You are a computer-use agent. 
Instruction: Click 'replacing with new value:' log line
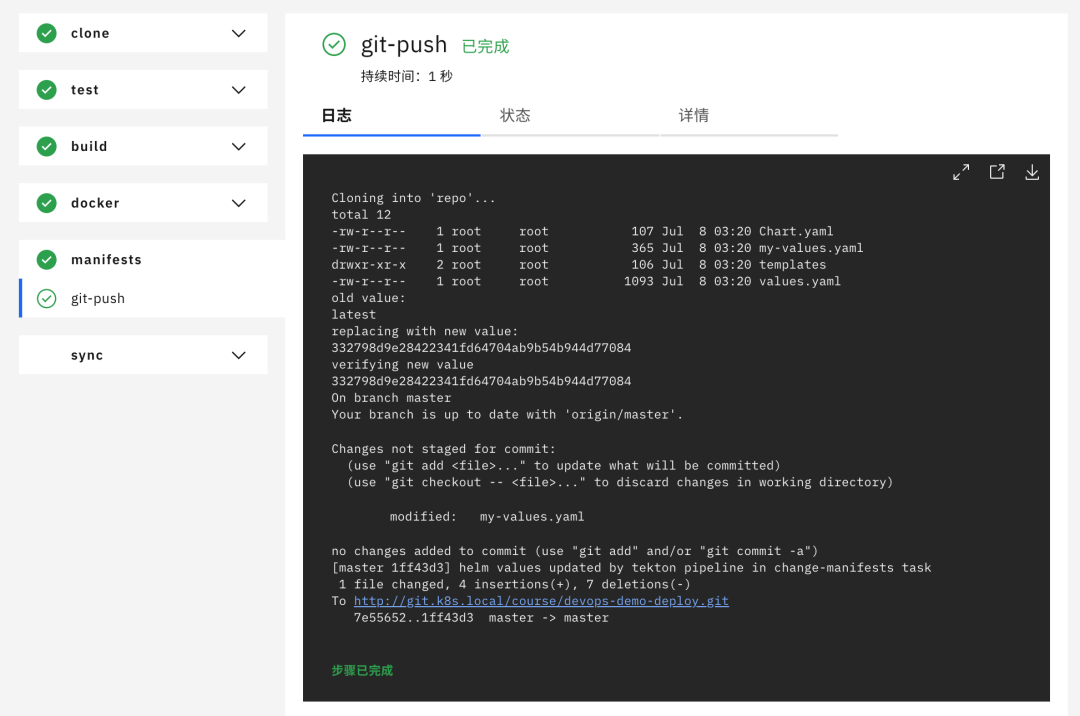tap(424, 331)
